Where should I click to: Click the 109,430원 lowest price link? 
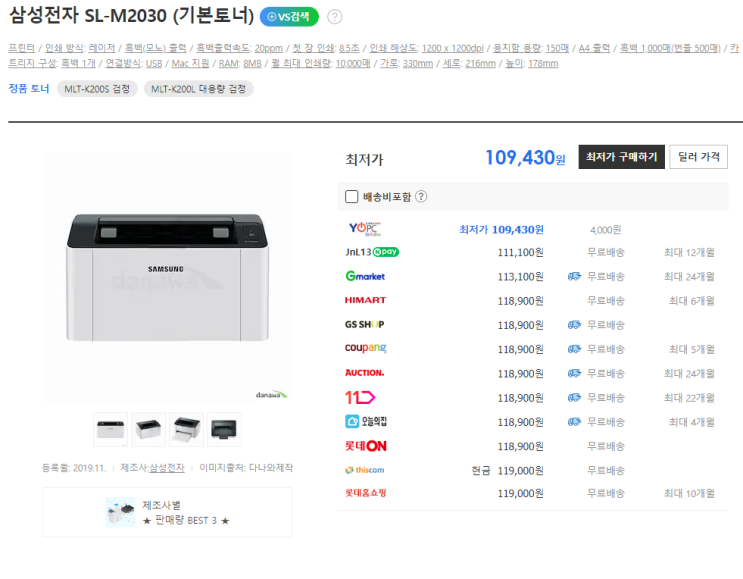pyautogui.click(x=525, y=158)
